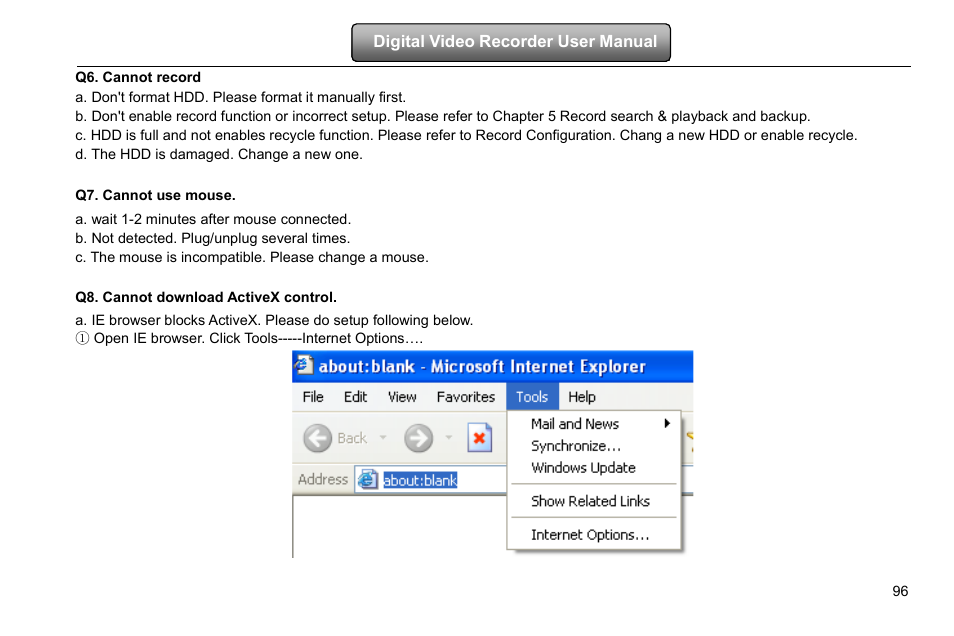Click the heading 'Q7. Cannot use mouse.'
954x636 pixels.
[155, 195]
